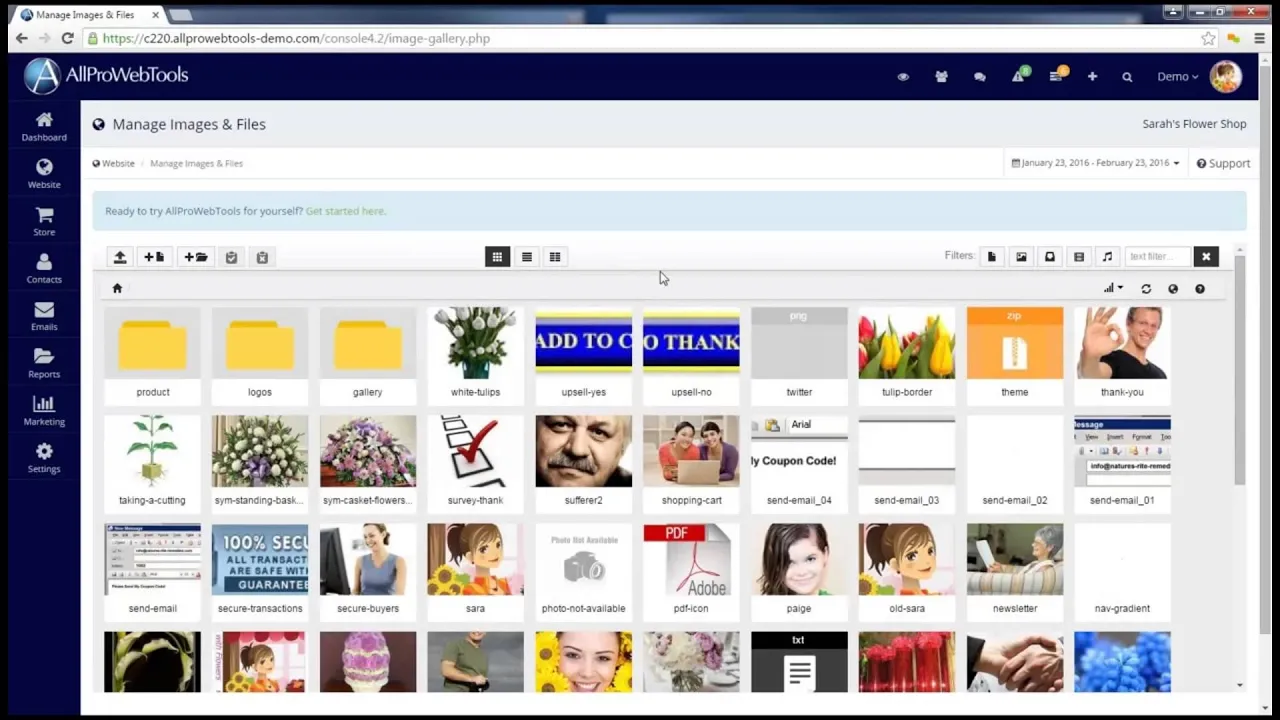
Task: Switch to detailed columns view
Action: [x=555, y=257]
